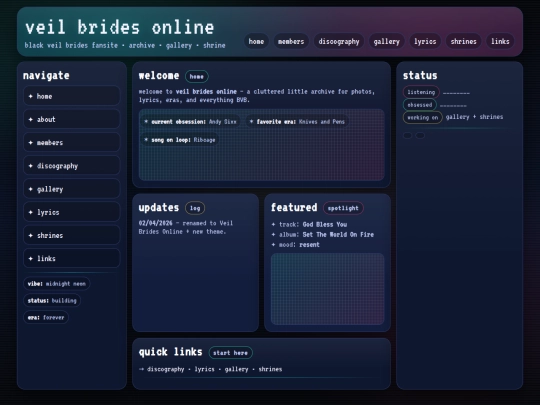Open shrines in the top navigation bar
This screenshot has height=405, width=540.
pyautogui.click(x=464, y=41)
